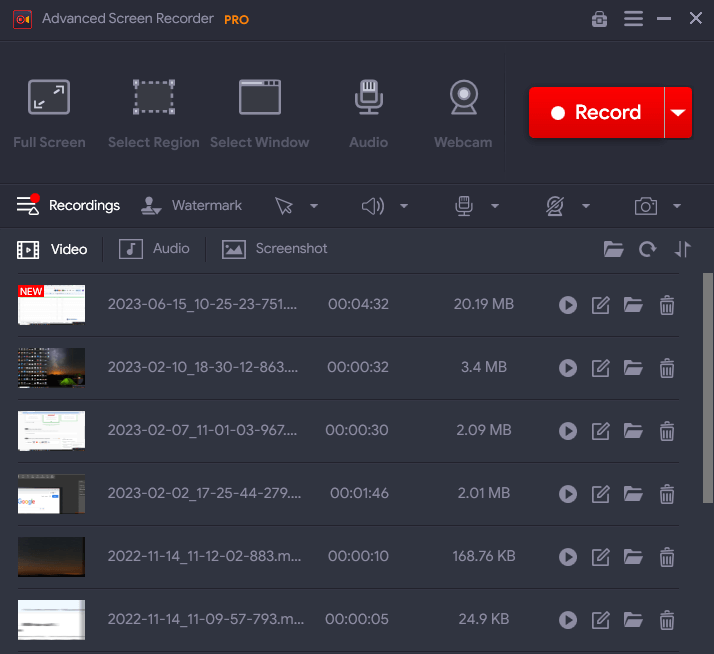Expand the screenshot options dropdown arrow

[677, 206]
